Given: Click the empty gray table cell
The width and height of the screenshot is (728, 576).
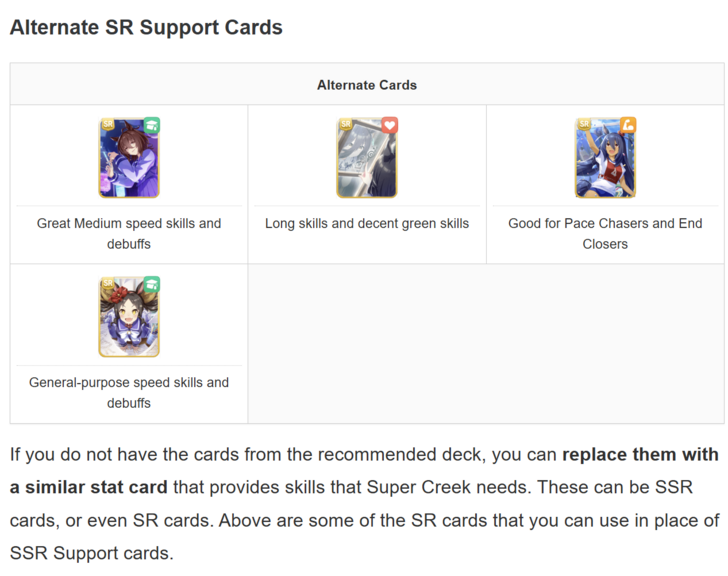Looking at the screenshot, I should tap(486, 344).
